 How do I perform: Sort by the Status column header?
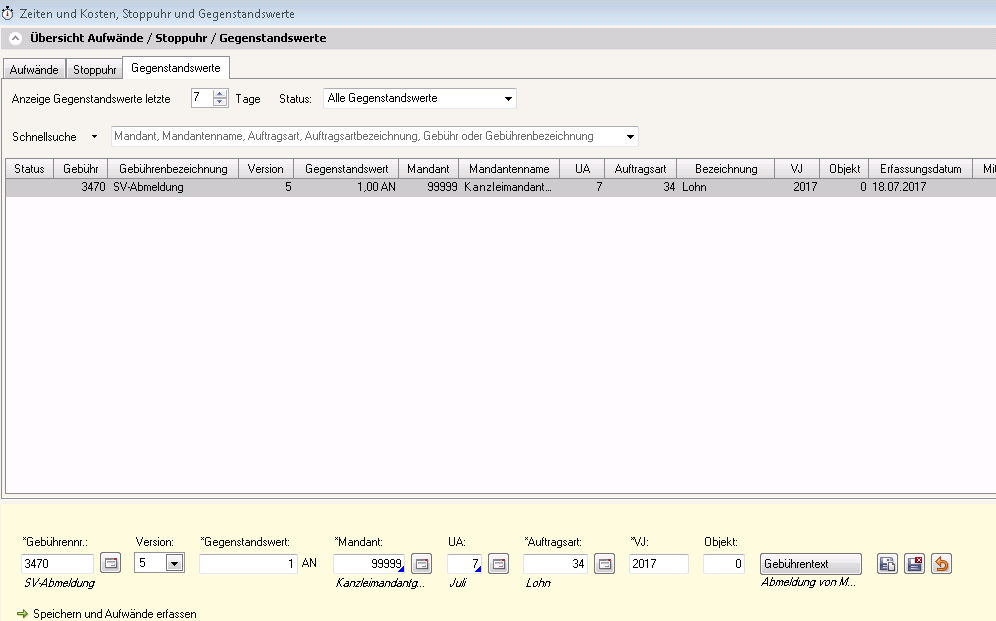click(x=29, y=169)
